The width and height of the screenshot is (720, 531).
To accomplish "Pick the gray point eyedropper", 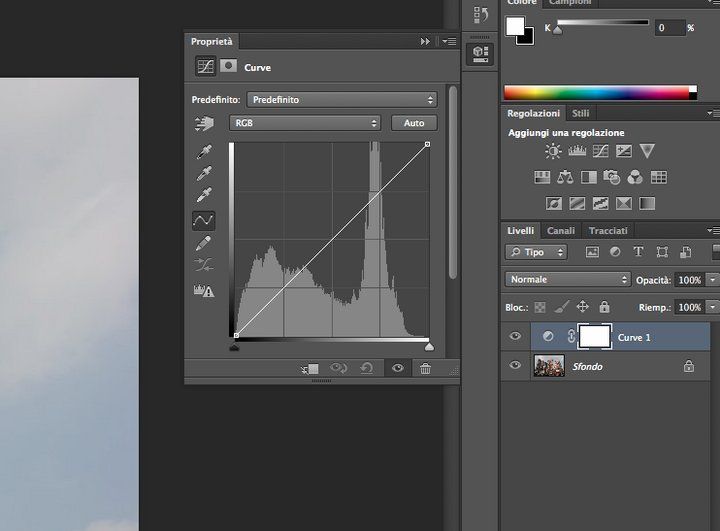I will 204,173.
